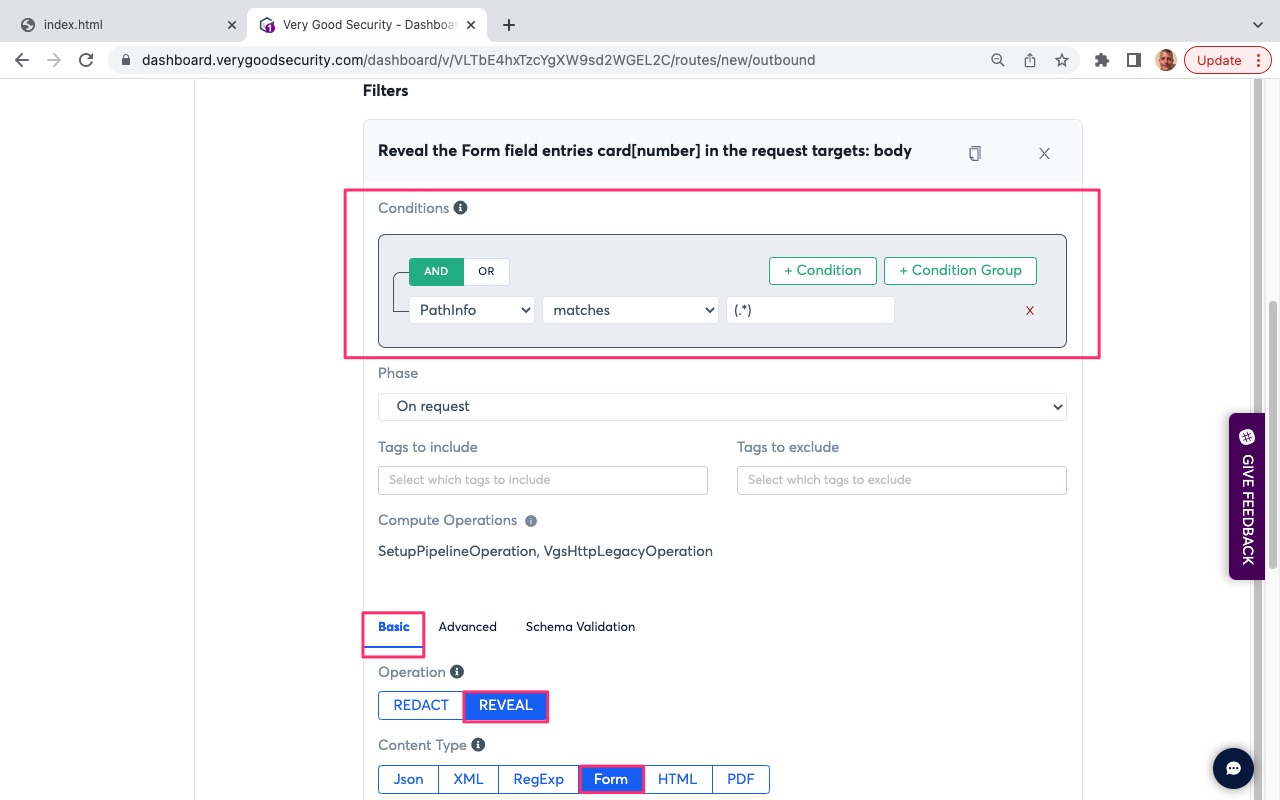Open Tags to exclude selector
This screenshot has height=800, width=1280.
click(902, 480)
